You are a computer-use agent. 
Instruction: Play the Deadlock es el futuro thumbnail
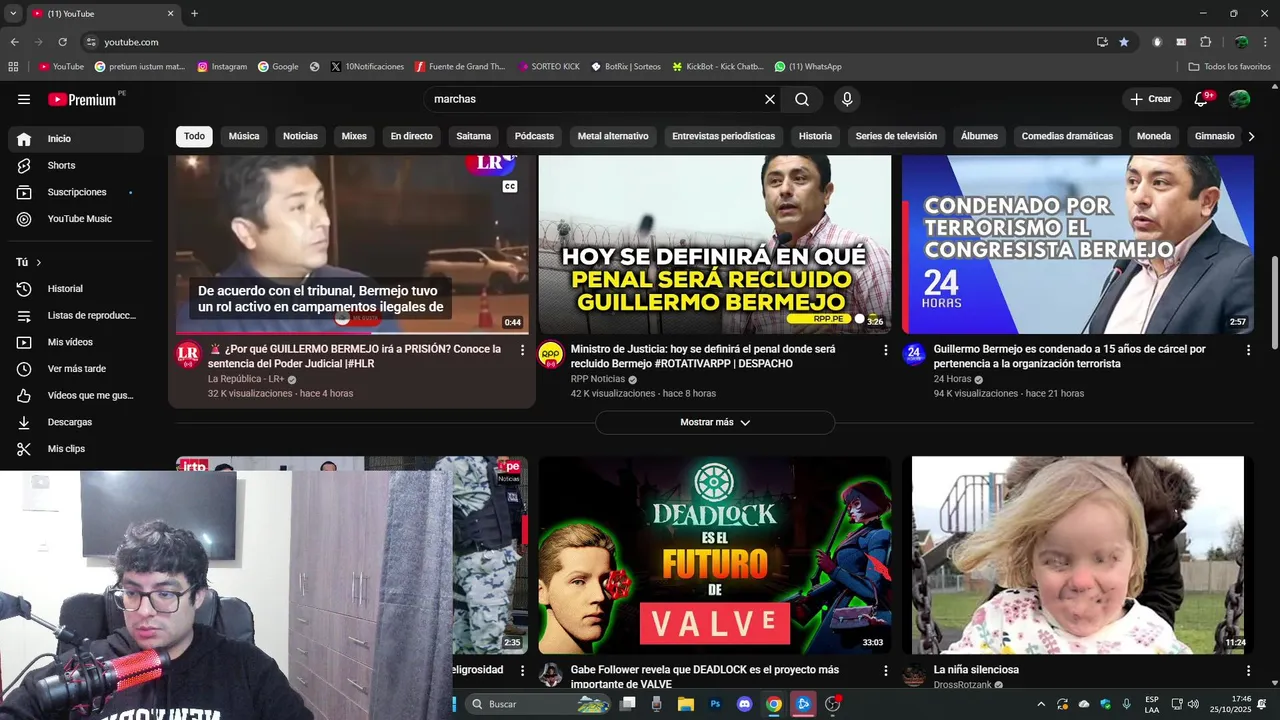tap(715, 555)
